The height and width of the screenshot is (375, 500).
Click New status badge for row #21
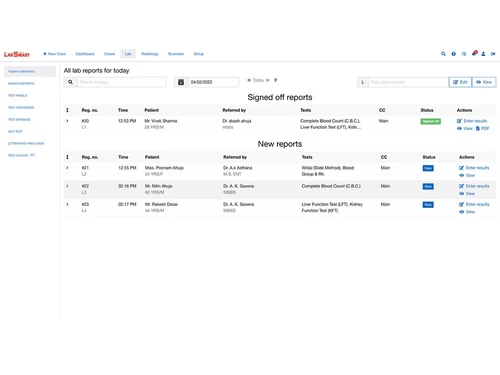428,168
